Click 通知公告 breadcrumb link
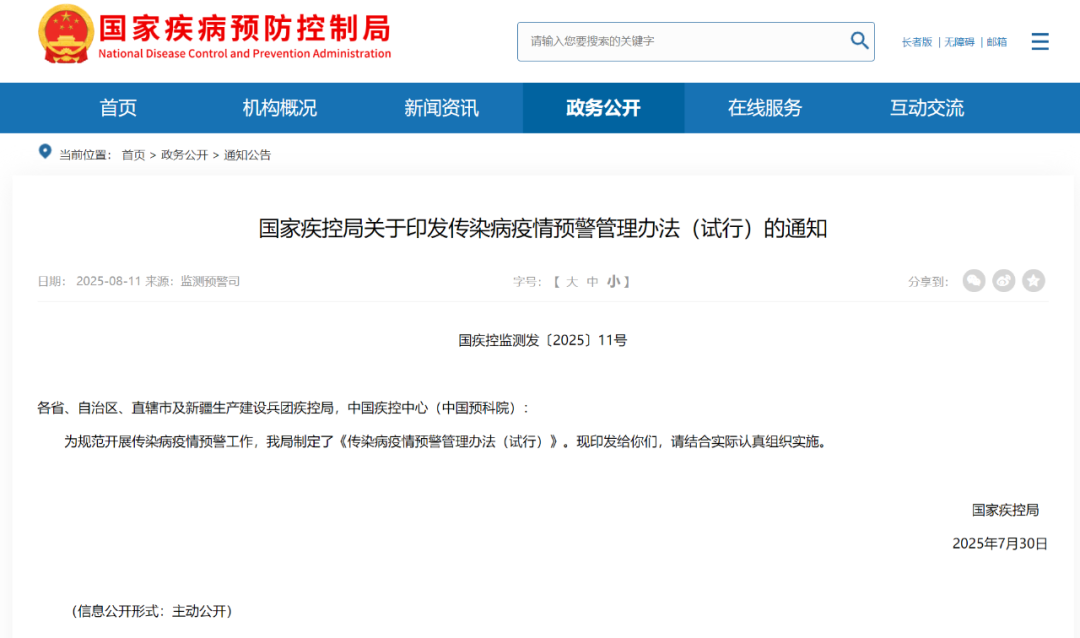Image resolution: width=1080 pixels, height=638 pixels. (x=247, y=155)
